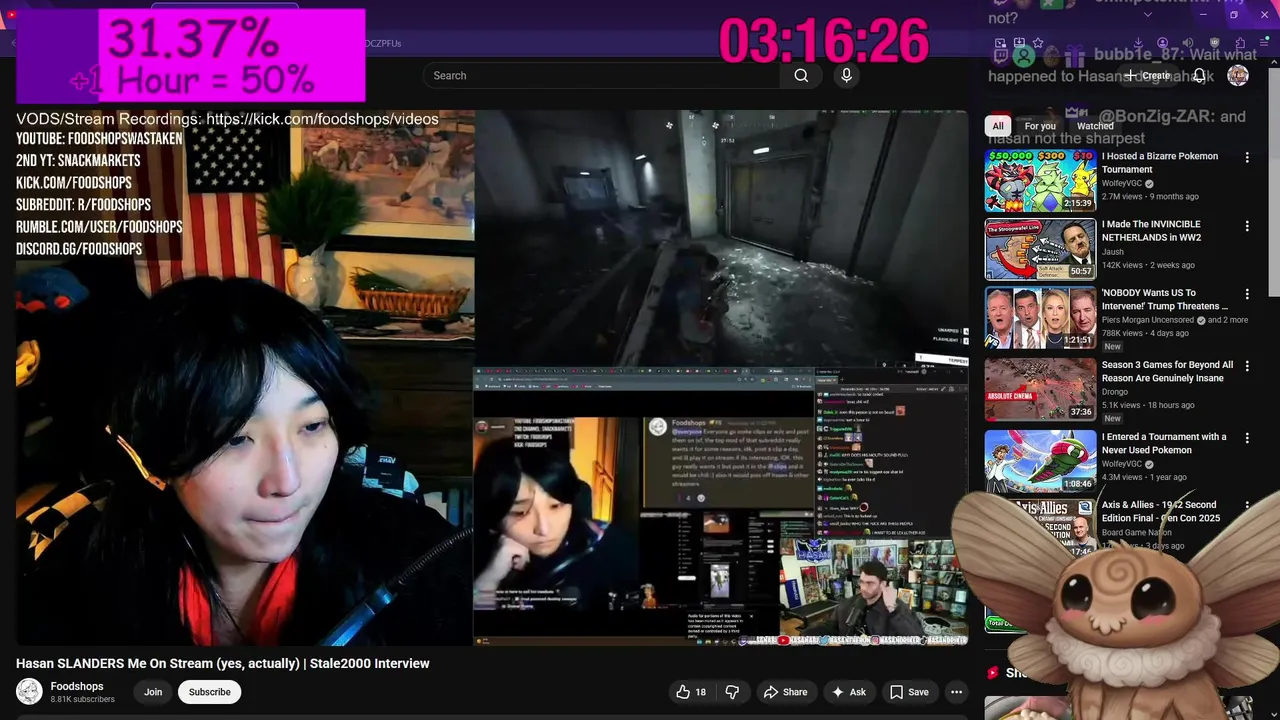Screen dimensions: 1280x720
Task: Open Piers Morgan NOBODY Wants US thumbnail
Action: tap(1040, 318)
